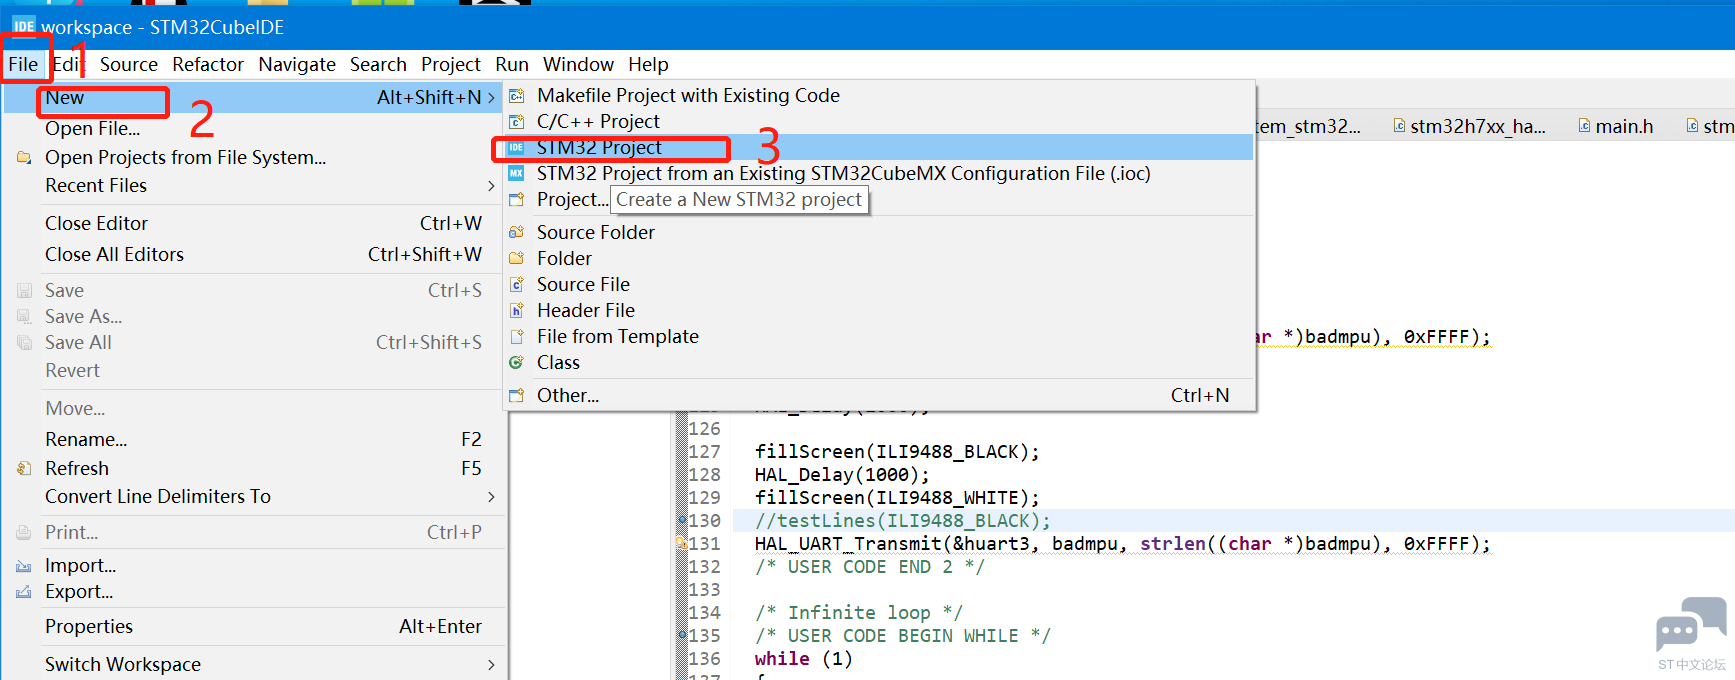Click the green Class icon
The width and height of the screenshot is (1735, 680).
tap(516, 362)
